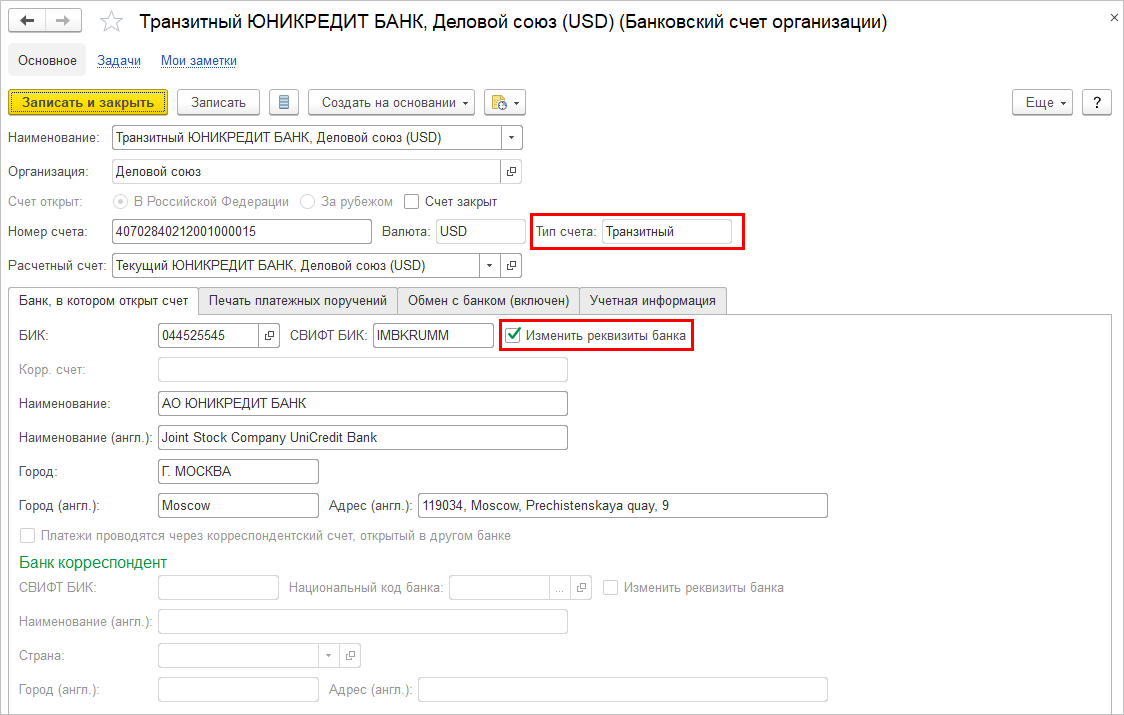Toggle the Счет закрыт checkbox

pyautogui.click(x=412, y=202)
